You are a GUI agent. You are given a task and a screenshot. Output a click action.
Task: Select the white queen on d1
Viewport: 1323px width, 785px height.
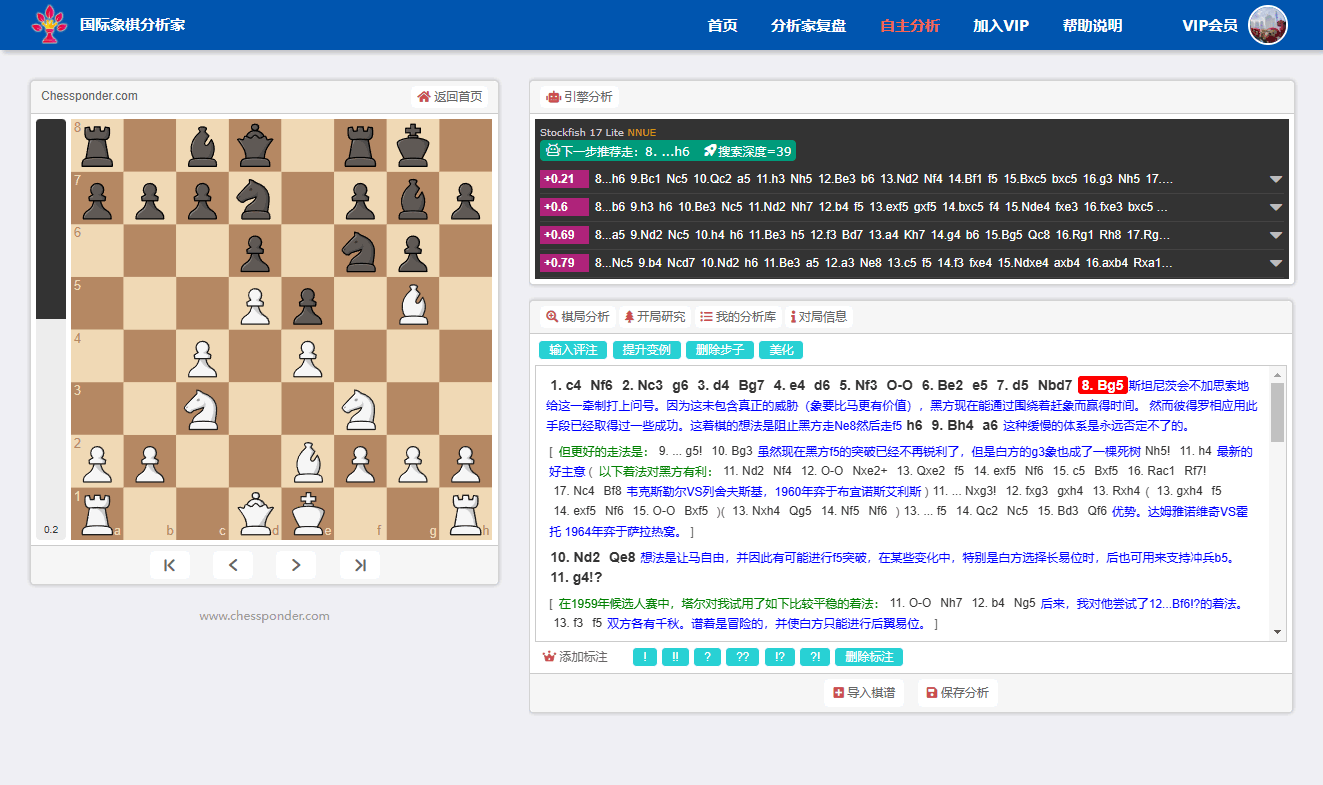(255, 513)
